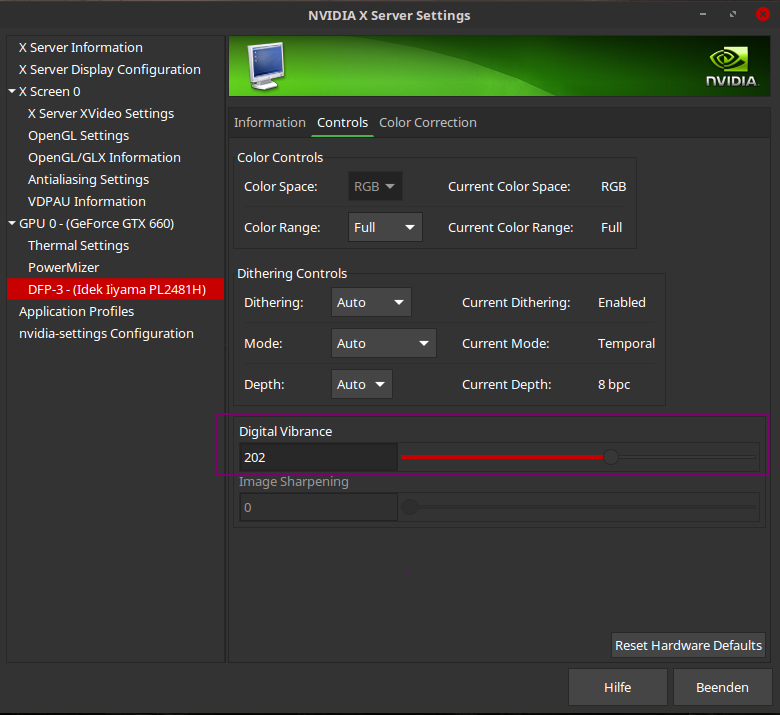Switch to the Color Correction tab
Viewport: 780px width, 715px height.
coord(428,122)
